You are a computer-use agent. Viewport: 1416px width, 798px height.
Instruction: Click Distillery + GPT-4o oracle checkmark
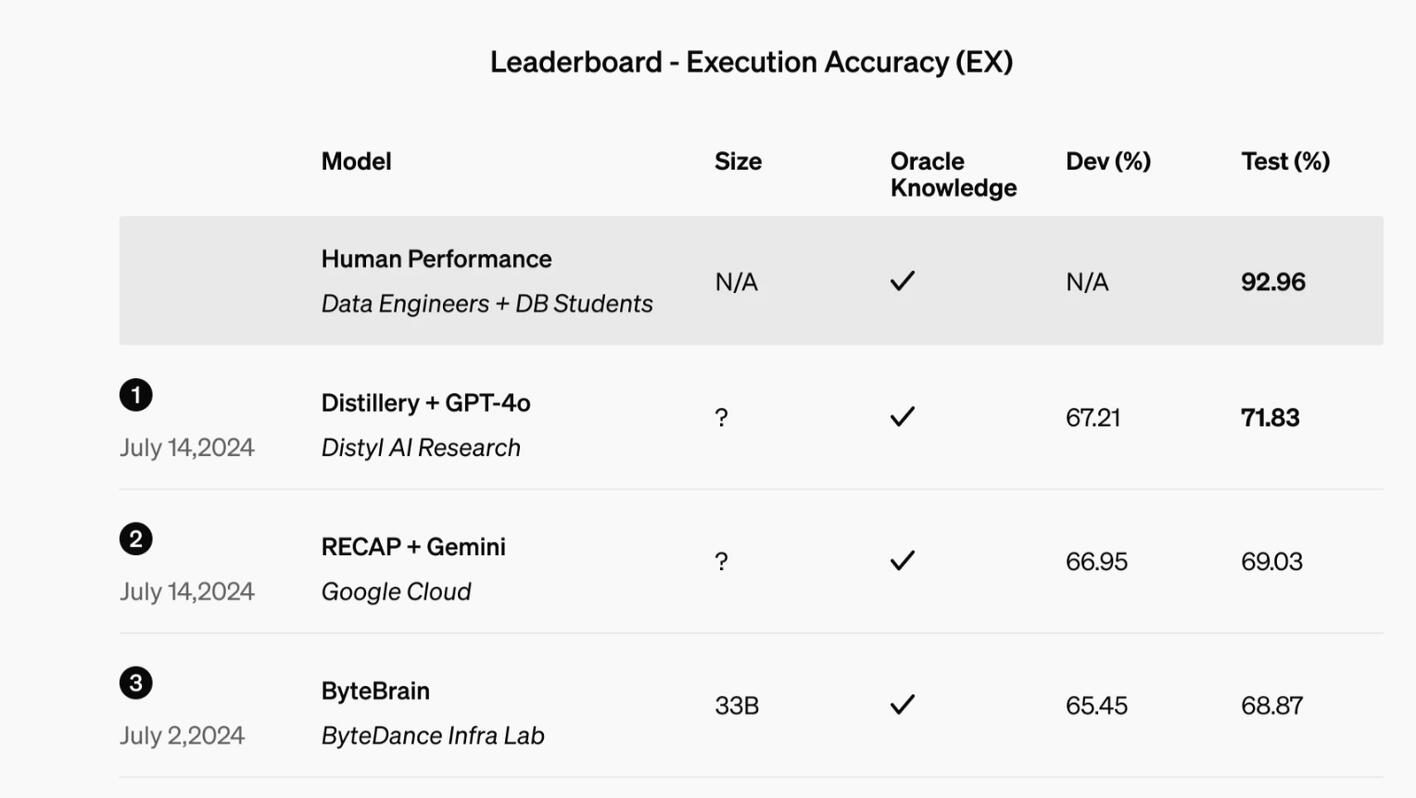click(902, 417)
